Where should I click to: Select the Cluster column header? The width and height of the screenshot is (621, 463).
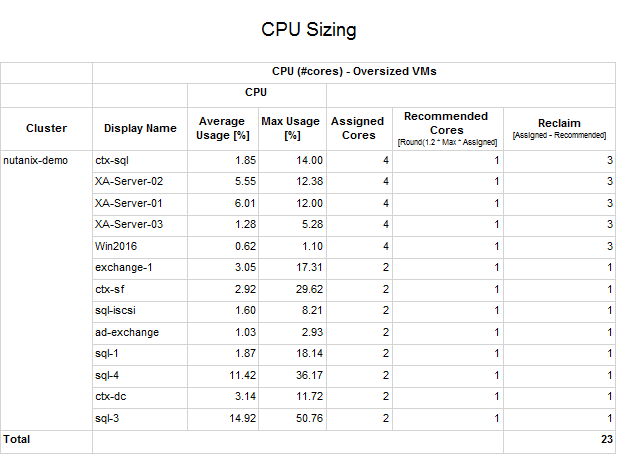pyautogui.click(x=47, y=128)
